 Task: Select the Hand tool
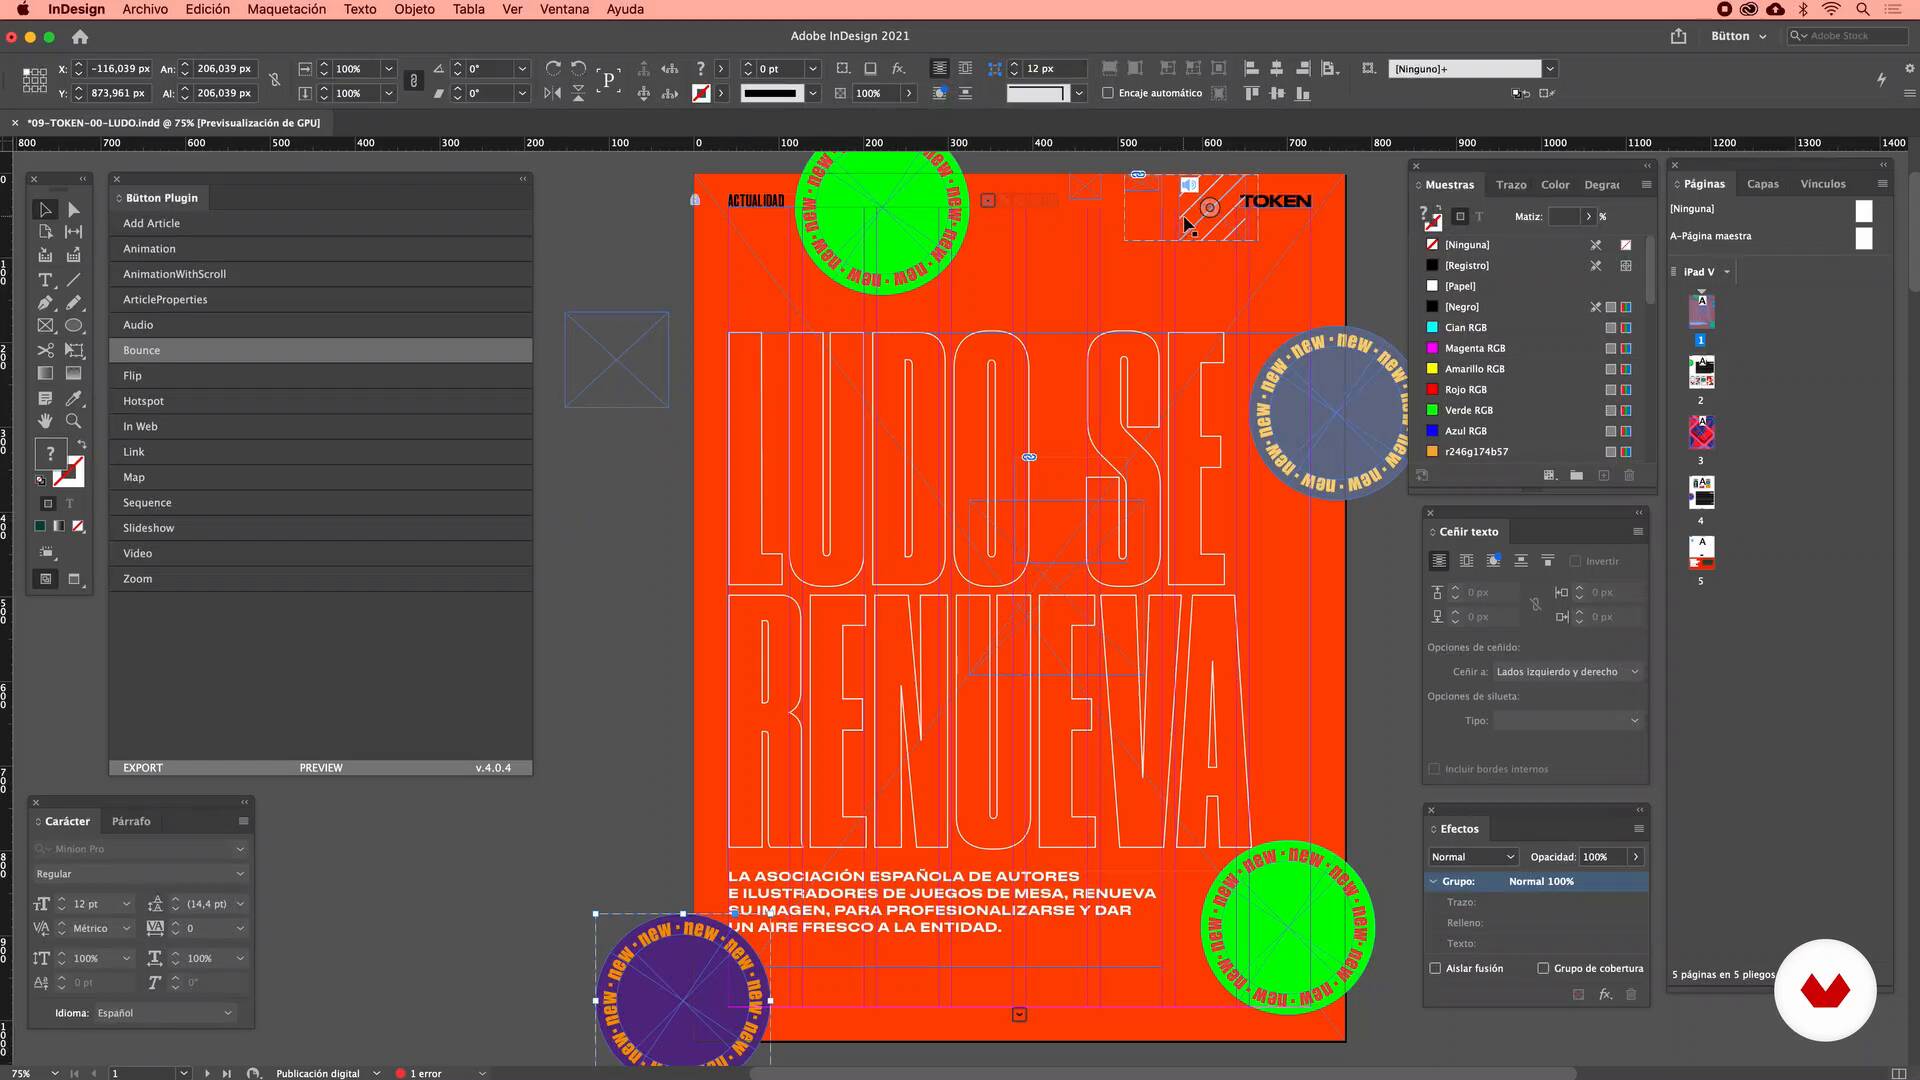pos(45,421)
